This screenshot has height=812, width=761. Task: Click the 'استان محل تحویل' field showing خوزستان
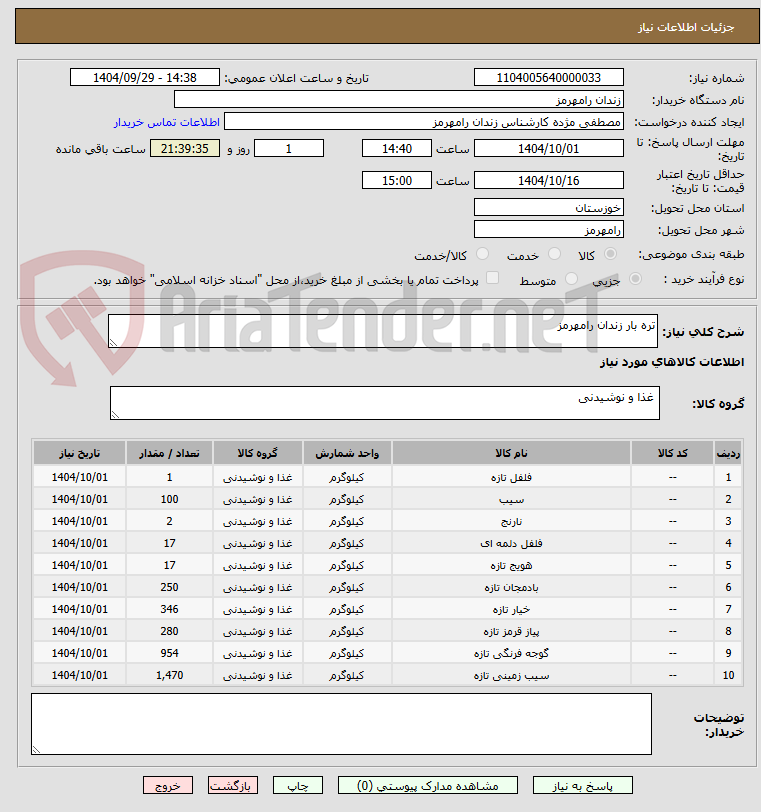pyautogui.click(x=548, y=208)
